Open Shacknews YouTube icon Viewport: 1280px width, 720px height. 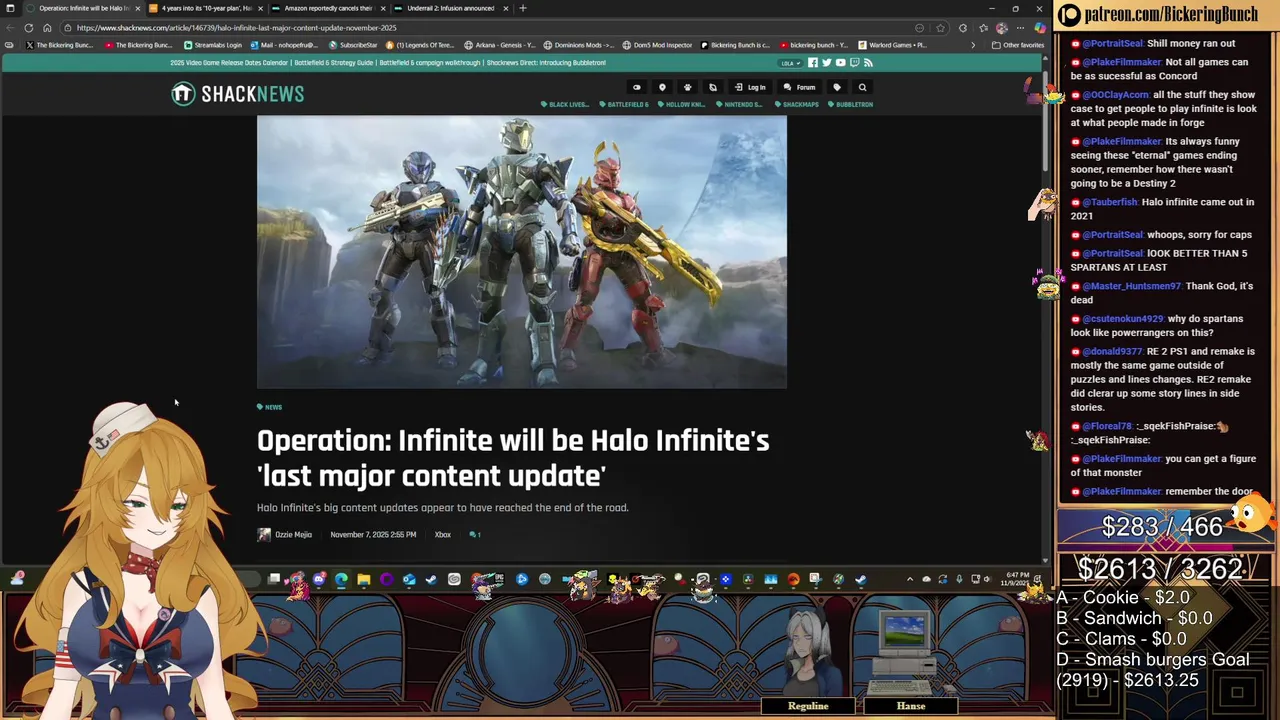pos(840,62)
